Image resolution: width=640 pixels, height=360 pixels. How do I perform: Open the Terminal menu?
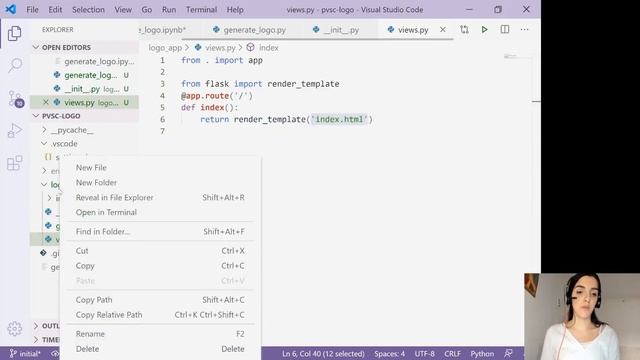(201, 9)
